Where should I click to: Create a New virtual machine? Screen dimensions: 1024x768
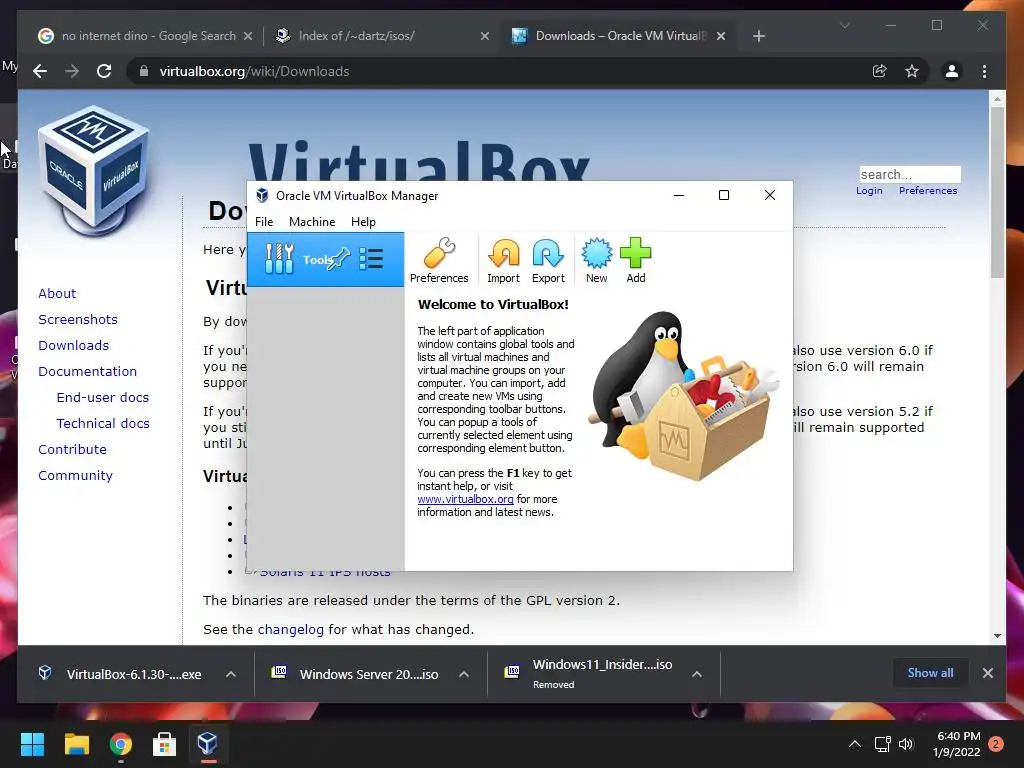pyautogui.click(x=596, y=261)
